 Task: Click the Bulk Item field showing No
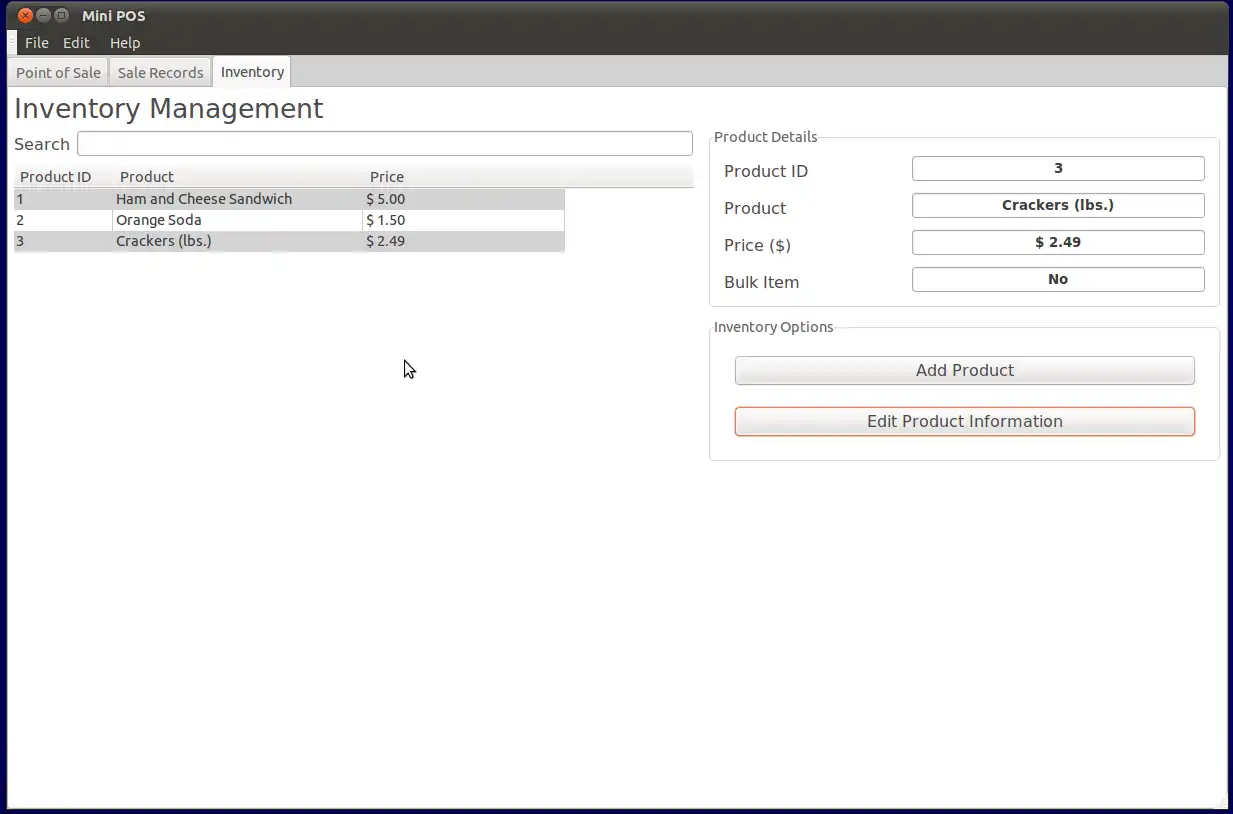[1058, 279]
